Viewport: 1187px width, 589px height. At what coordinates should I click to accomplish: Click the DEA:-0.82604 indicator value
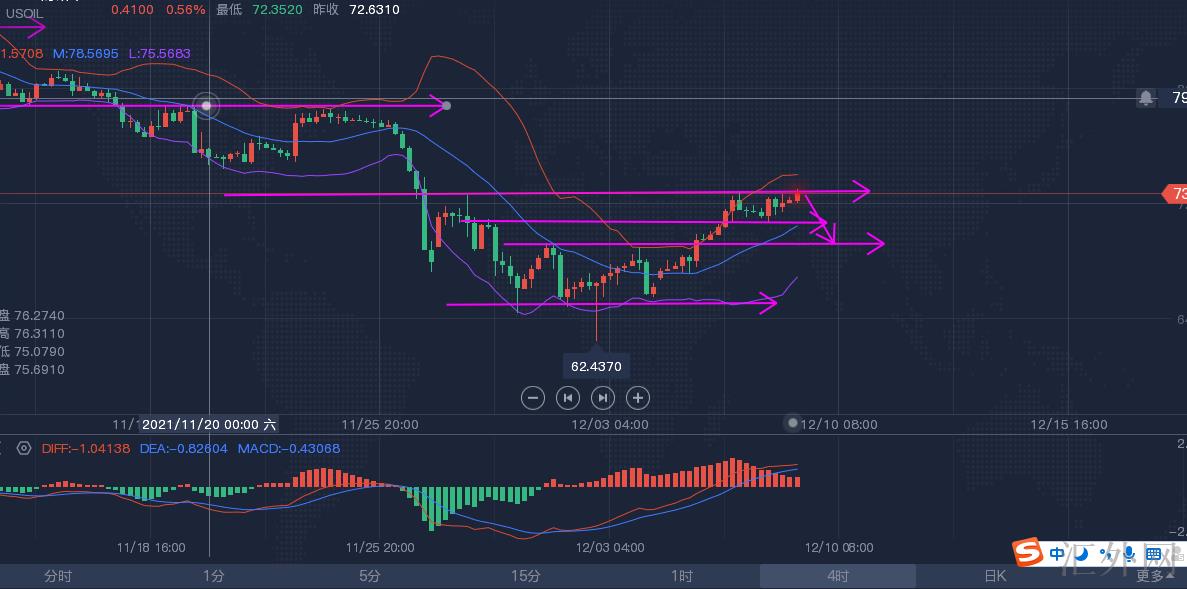(x=184, y=448)
